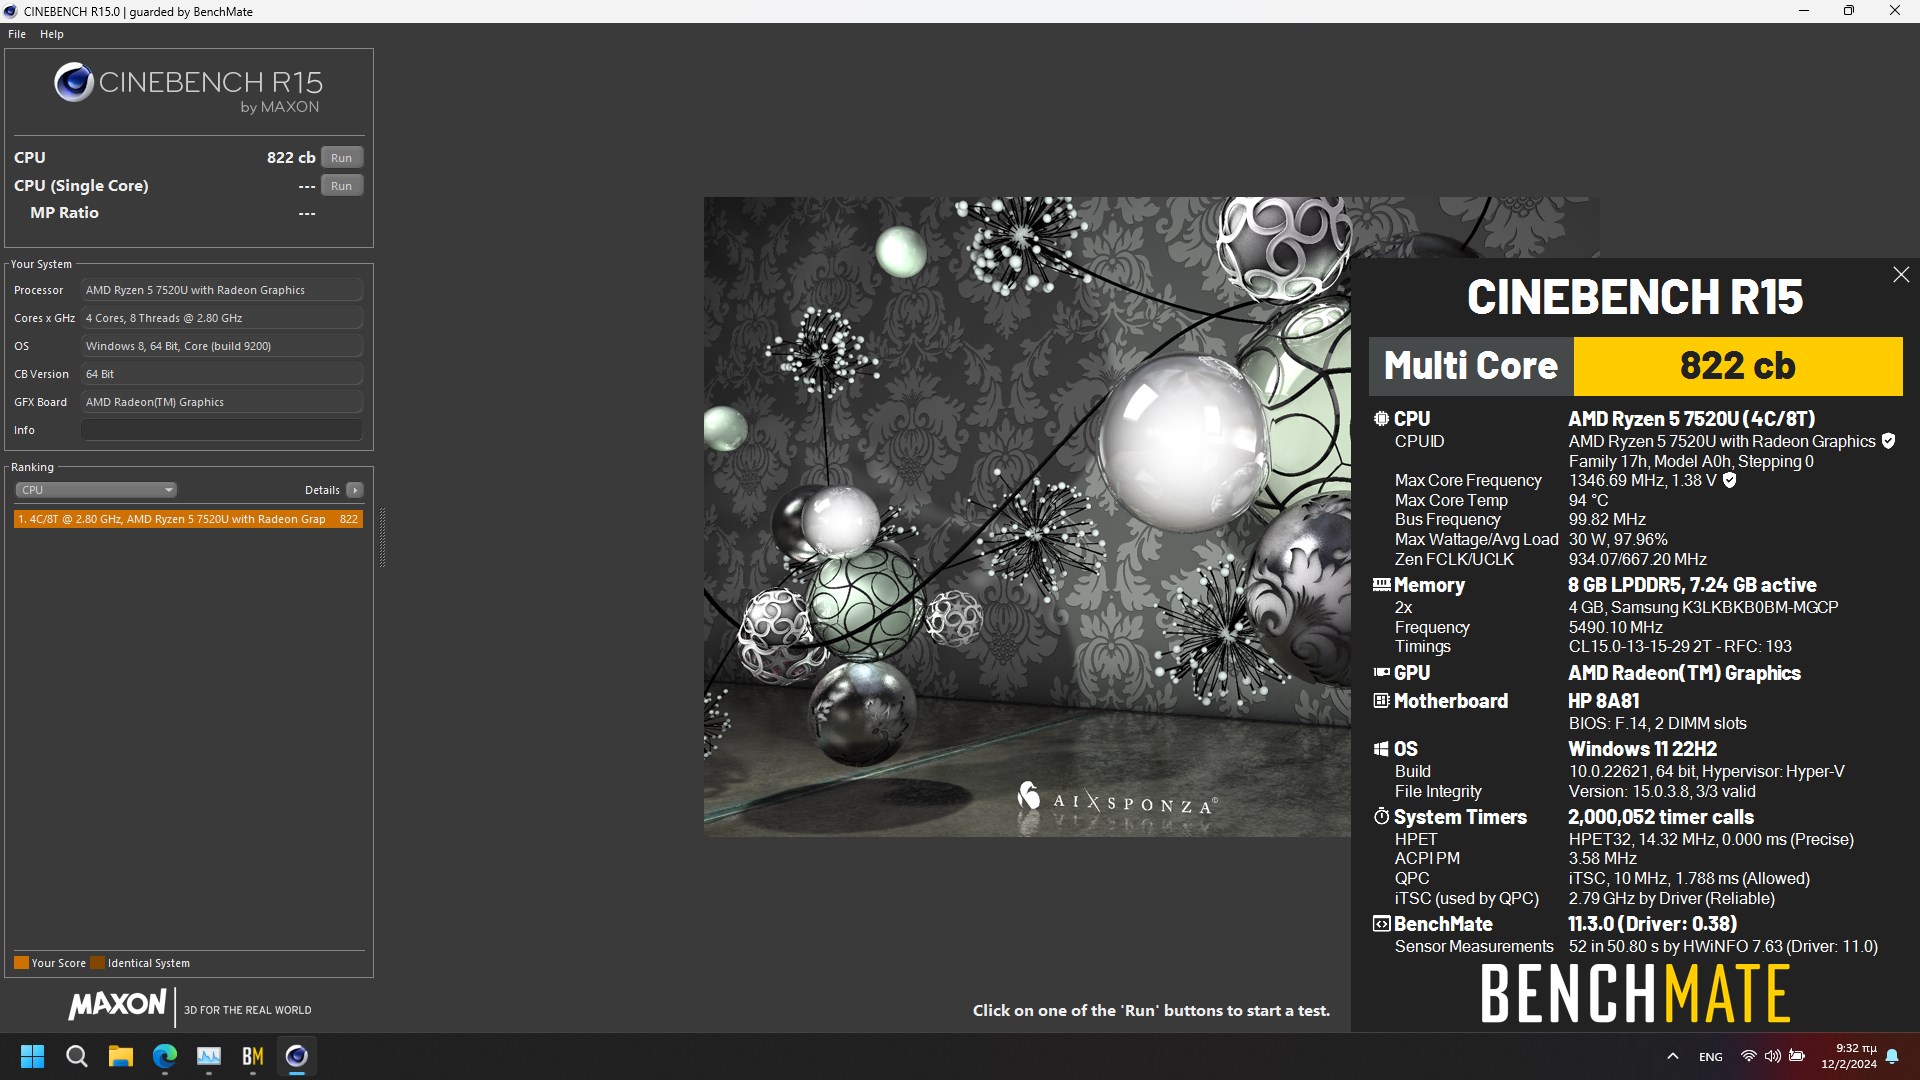1920x1080 pixels.
Task: Open Wi-Fi network settings in tray
Action: tap(1748, 1056)
